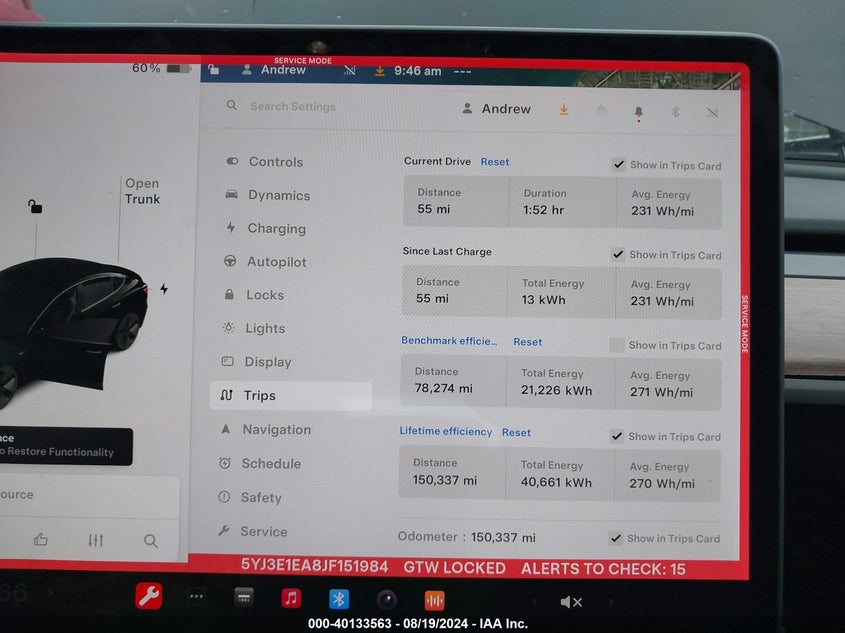Launch the music app in dock
The image size is (845, 633).
[x=291, y=598]
